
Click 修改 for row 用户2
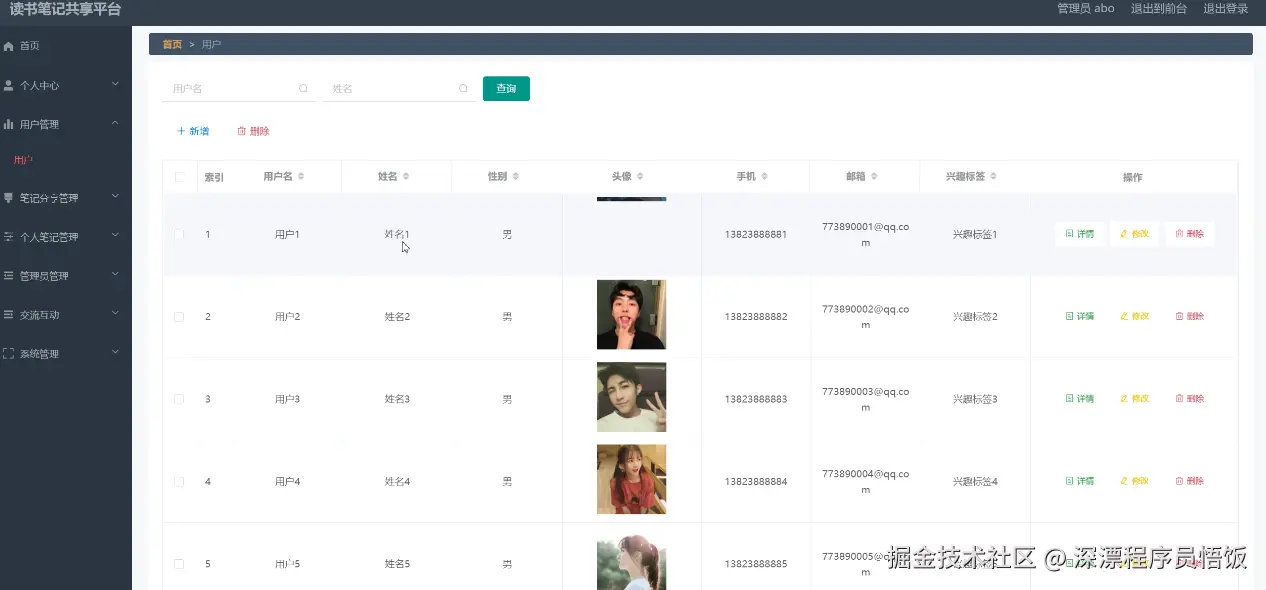[x=1134, y=316]
